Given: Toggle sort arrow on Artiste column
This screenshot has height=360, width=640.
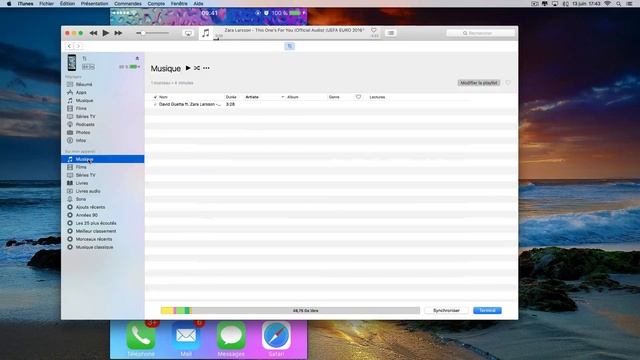Looking at the screenshot, I should (282, 97).
